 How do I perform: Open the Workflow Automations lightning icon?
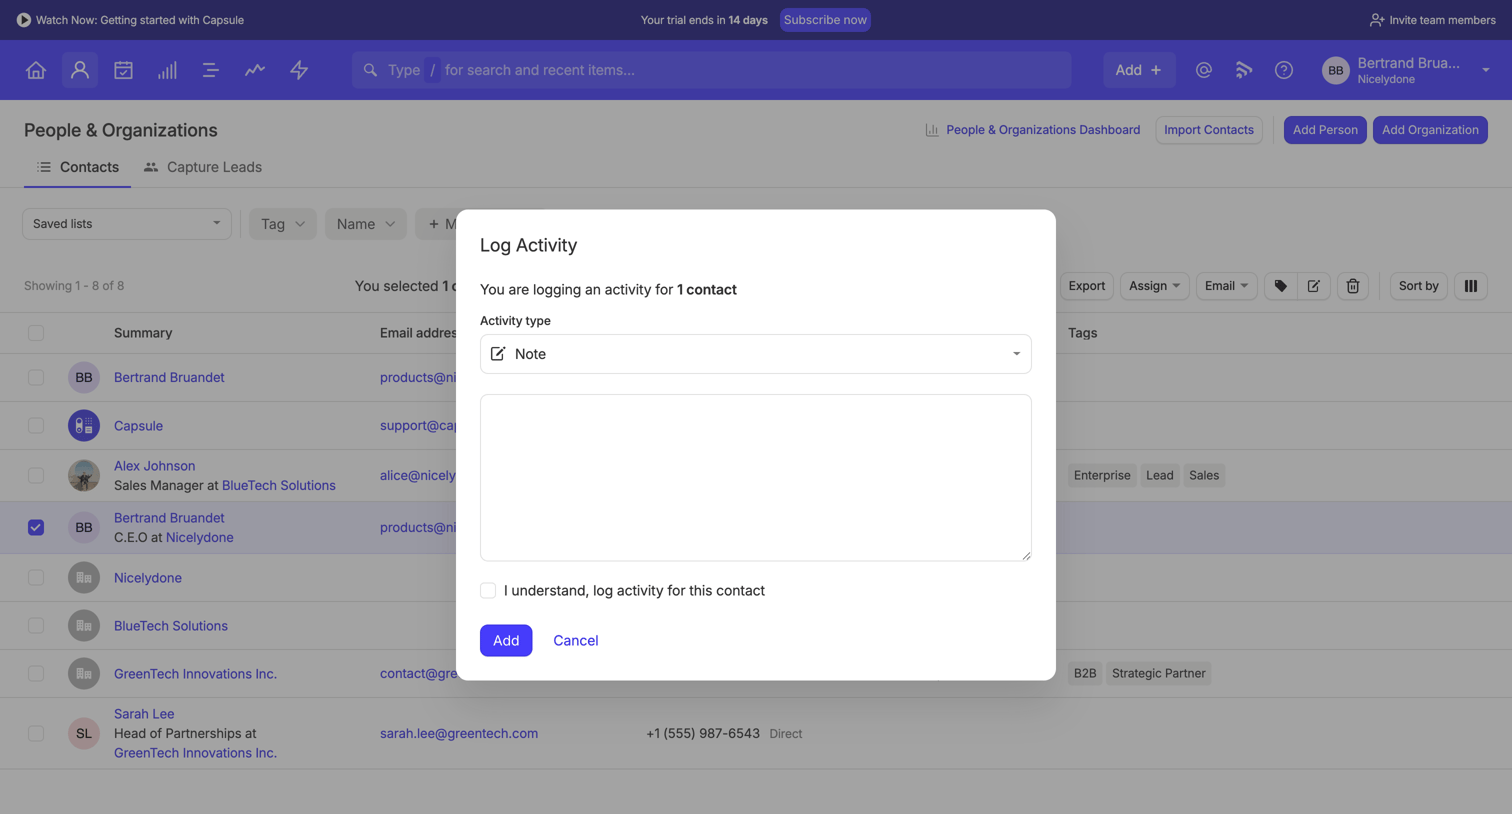pyautogui.click(x=299, y=70)
